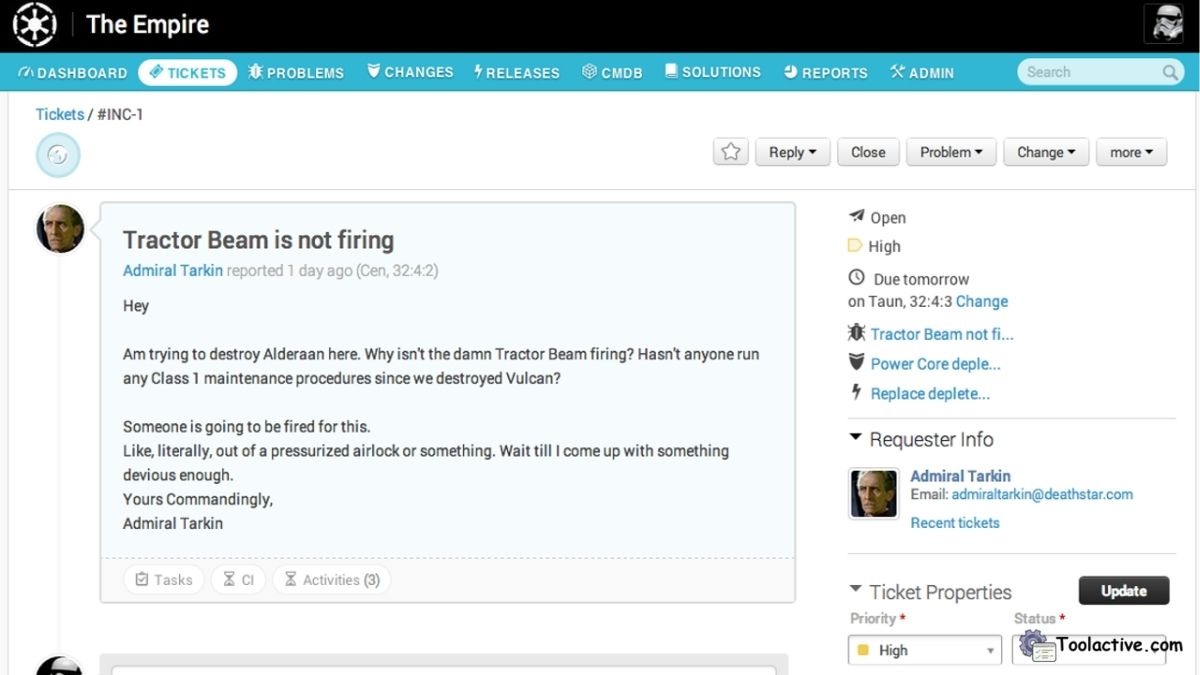The image size is (1200, 675).
Task: Click the Empire logo at top left
Action: pos(34,23)
